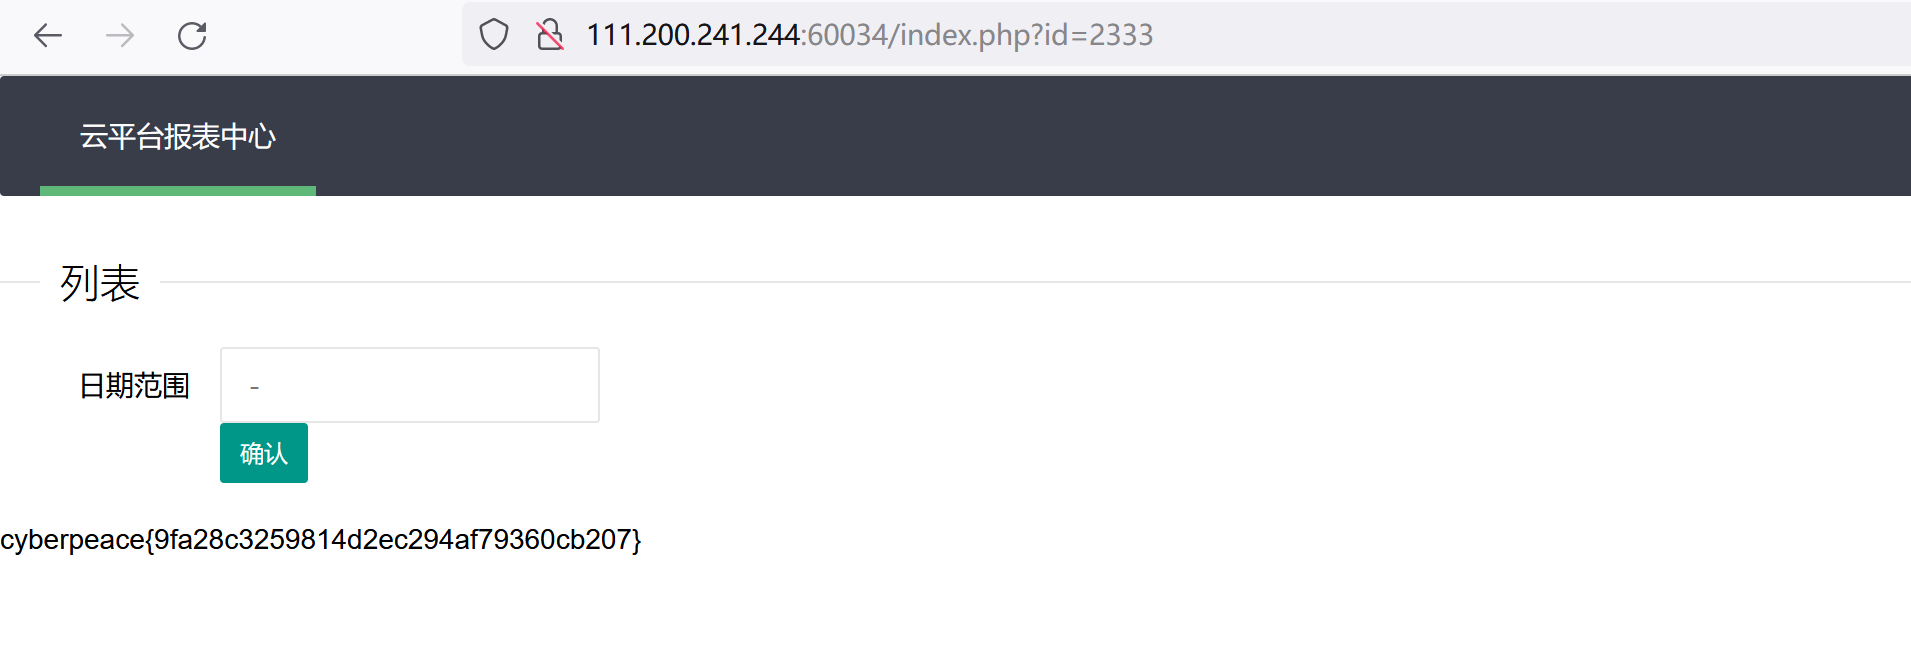Click the flag text cyberpeace string

coord(322,540)
